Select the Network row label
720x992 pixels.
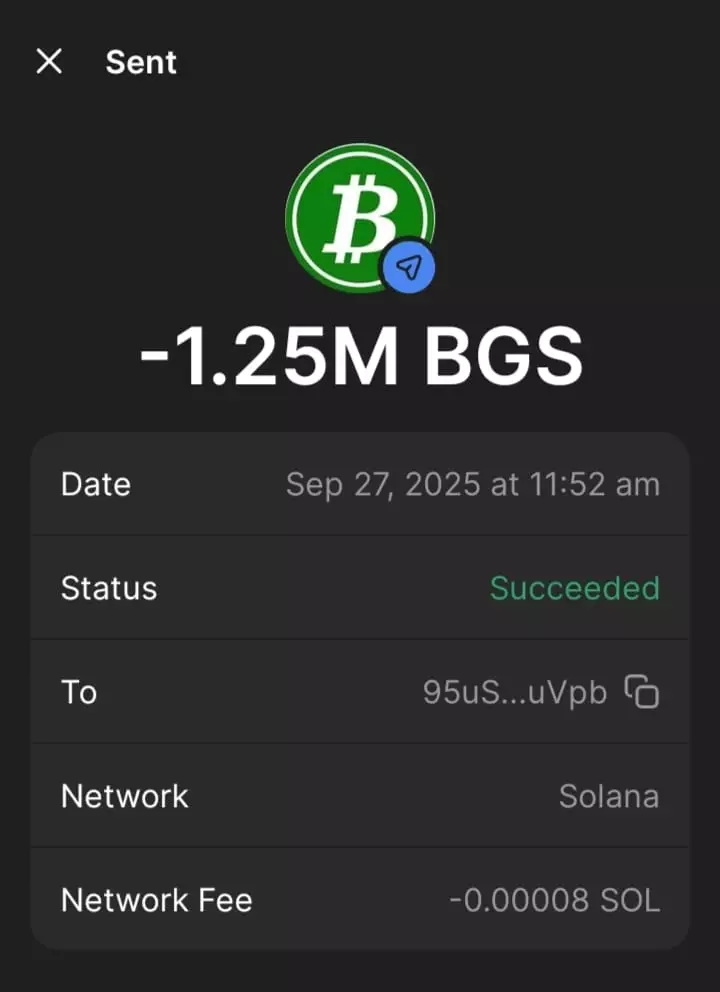pos(125,796)
